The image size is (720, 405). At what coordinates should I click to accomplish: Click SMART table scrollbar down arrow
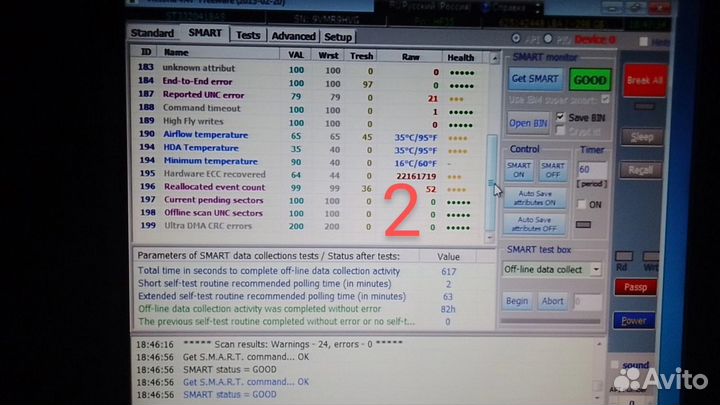click(x=490, y=237)
